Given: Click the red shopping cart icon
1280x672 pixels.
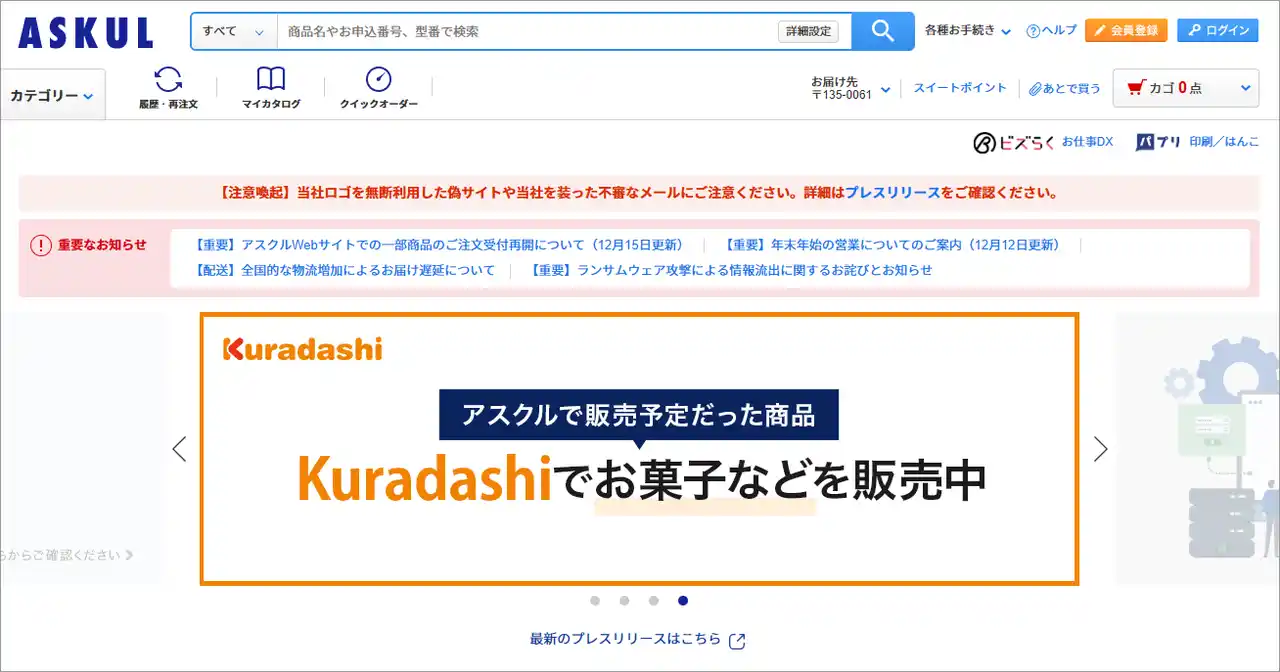Looking at the screenshot, I should click(1137, 87).
